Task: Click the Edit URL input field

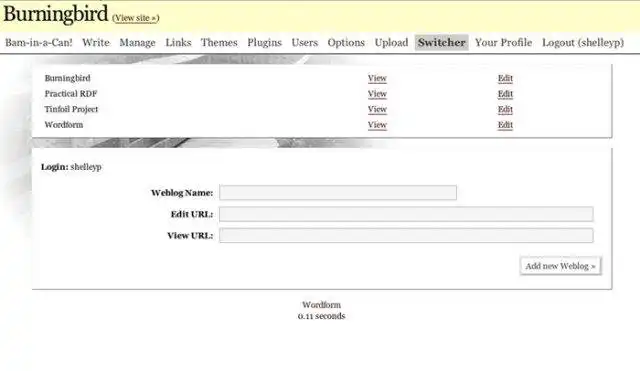Action: coord(406,214)
